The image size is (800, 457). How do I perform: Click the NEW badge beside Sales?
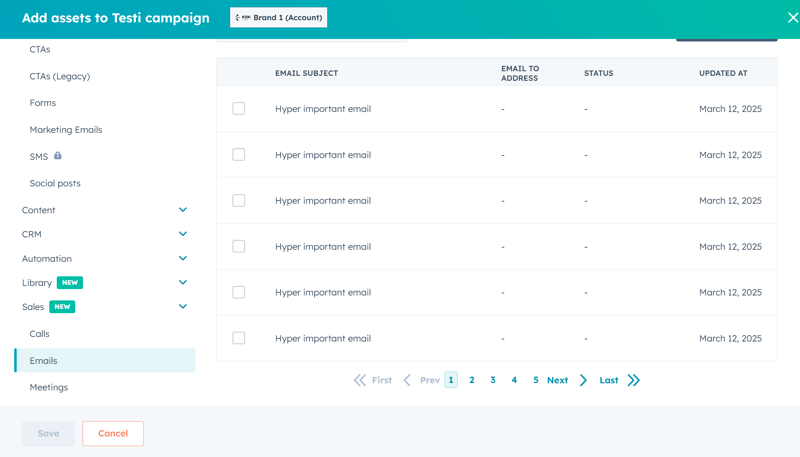coord(62,307)
